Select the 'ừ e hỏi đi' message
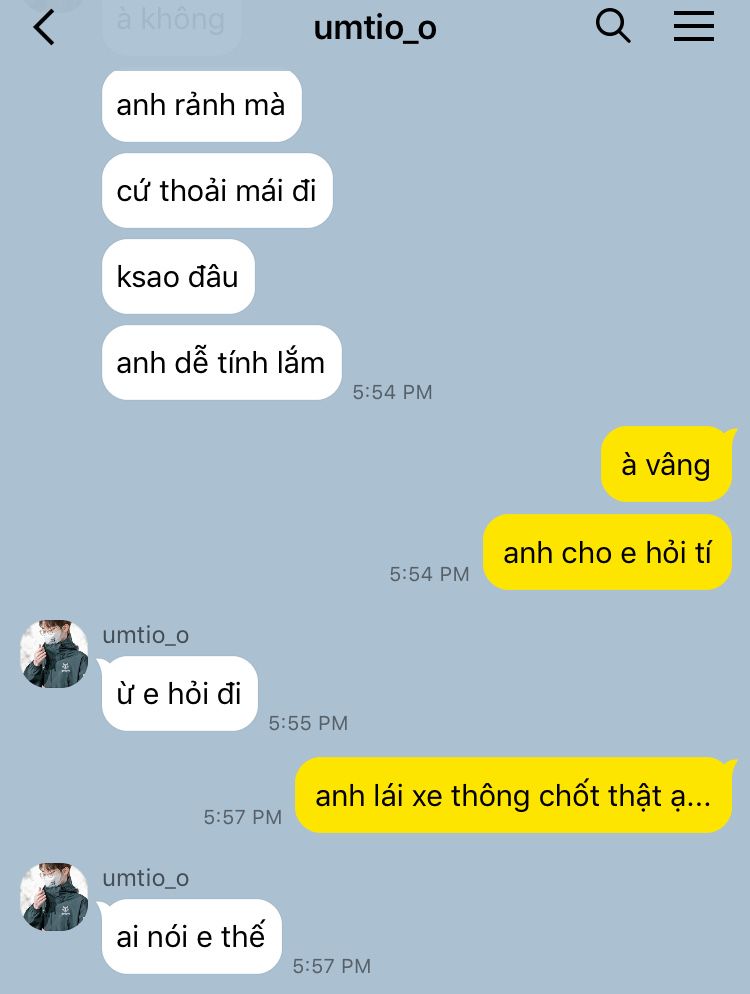 [179, 694]
